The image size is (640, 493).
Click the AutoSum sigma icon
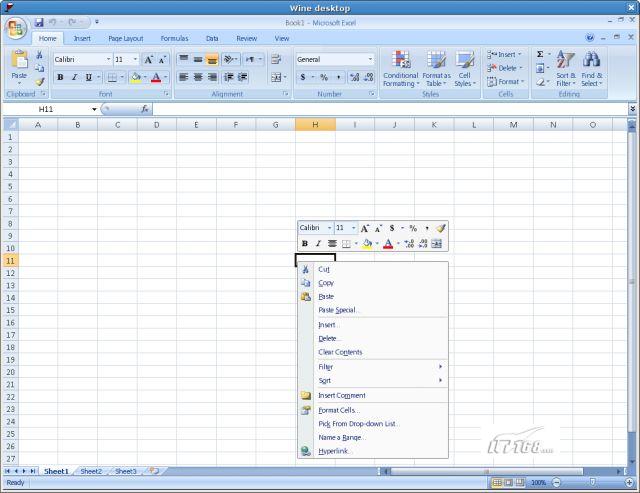point(540,54)
